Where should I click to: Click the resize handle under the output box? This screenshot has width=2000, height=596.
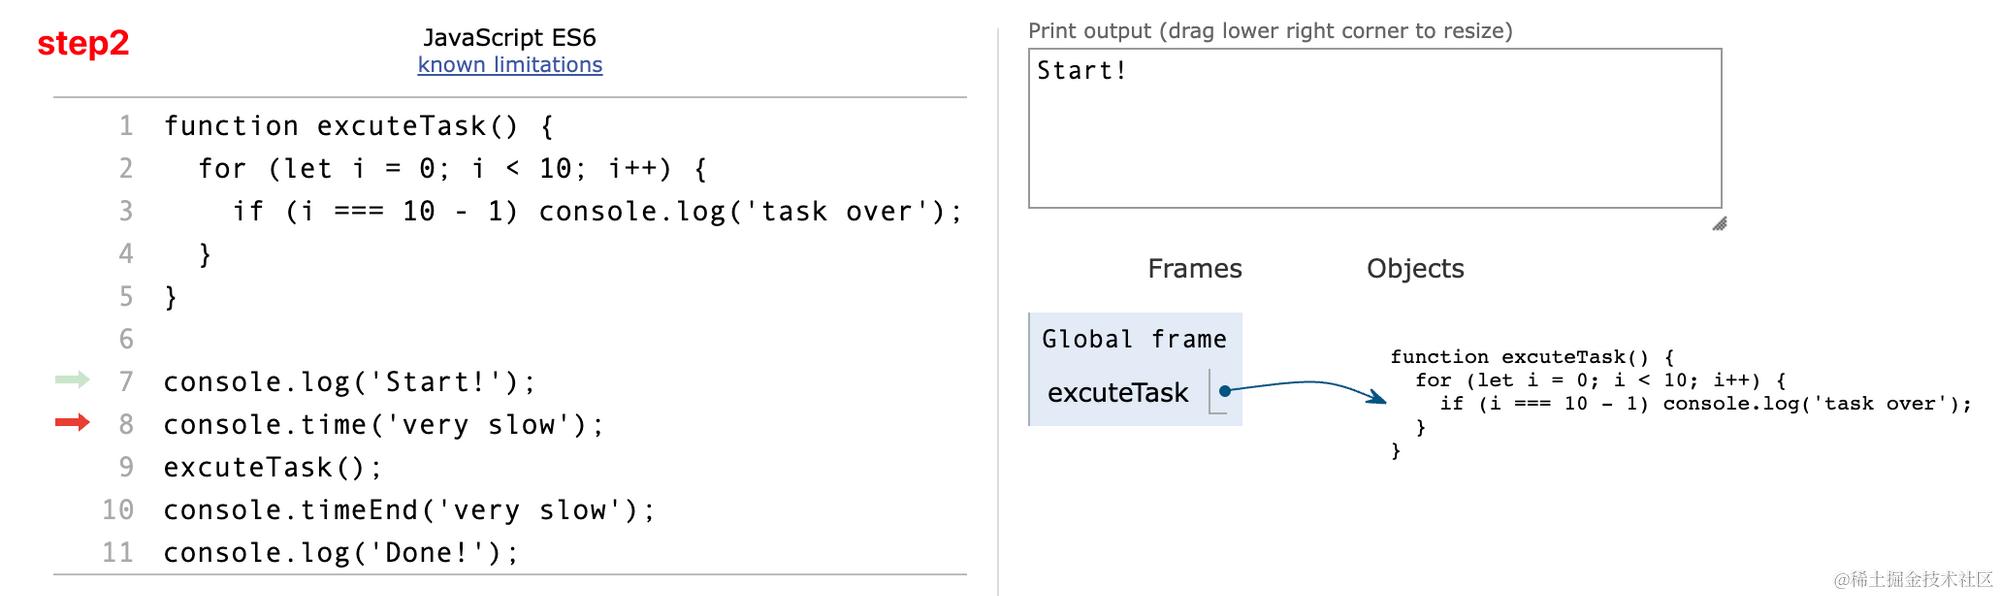click(x=1718, y=224)
